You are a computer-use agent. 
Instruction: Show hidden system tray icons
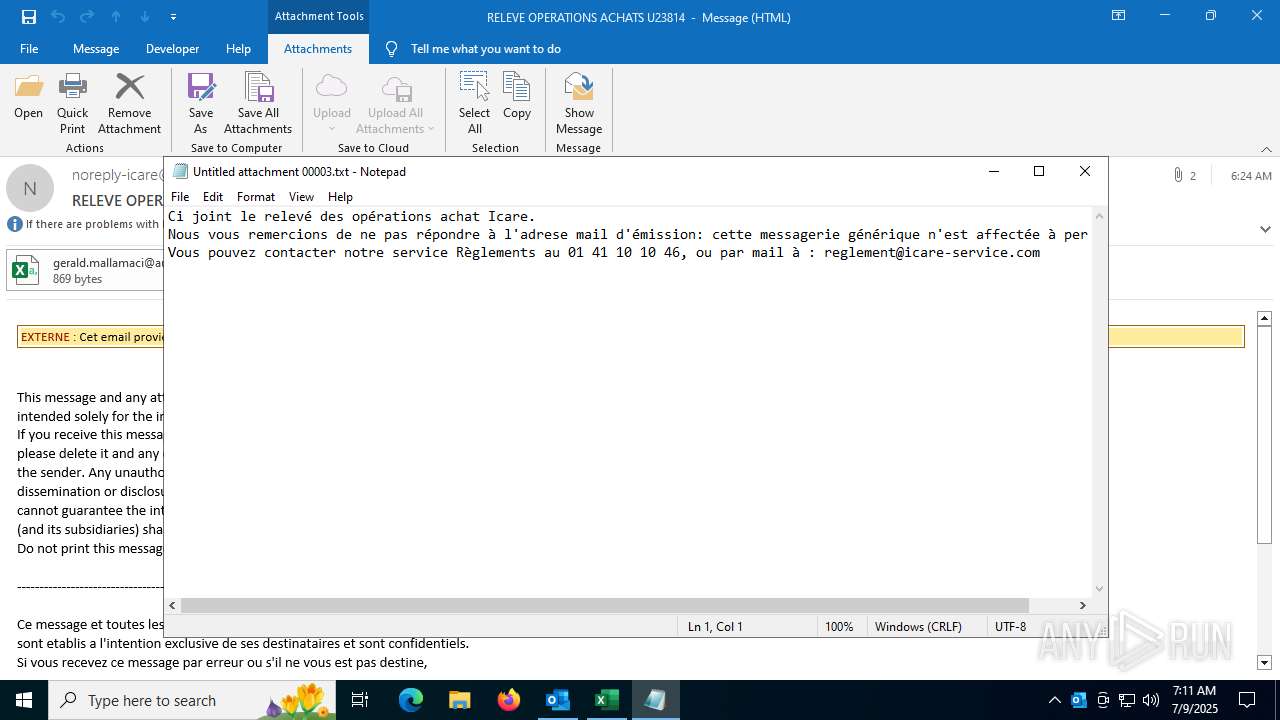click(x=1054, y=700)
